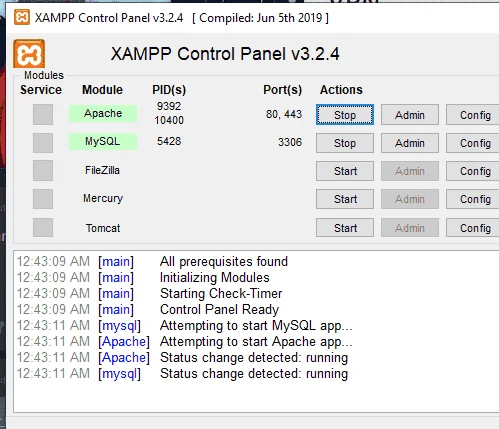Screen dimensions: 499x429
Task: Click the window title bar text
Action: pos(182,18)
